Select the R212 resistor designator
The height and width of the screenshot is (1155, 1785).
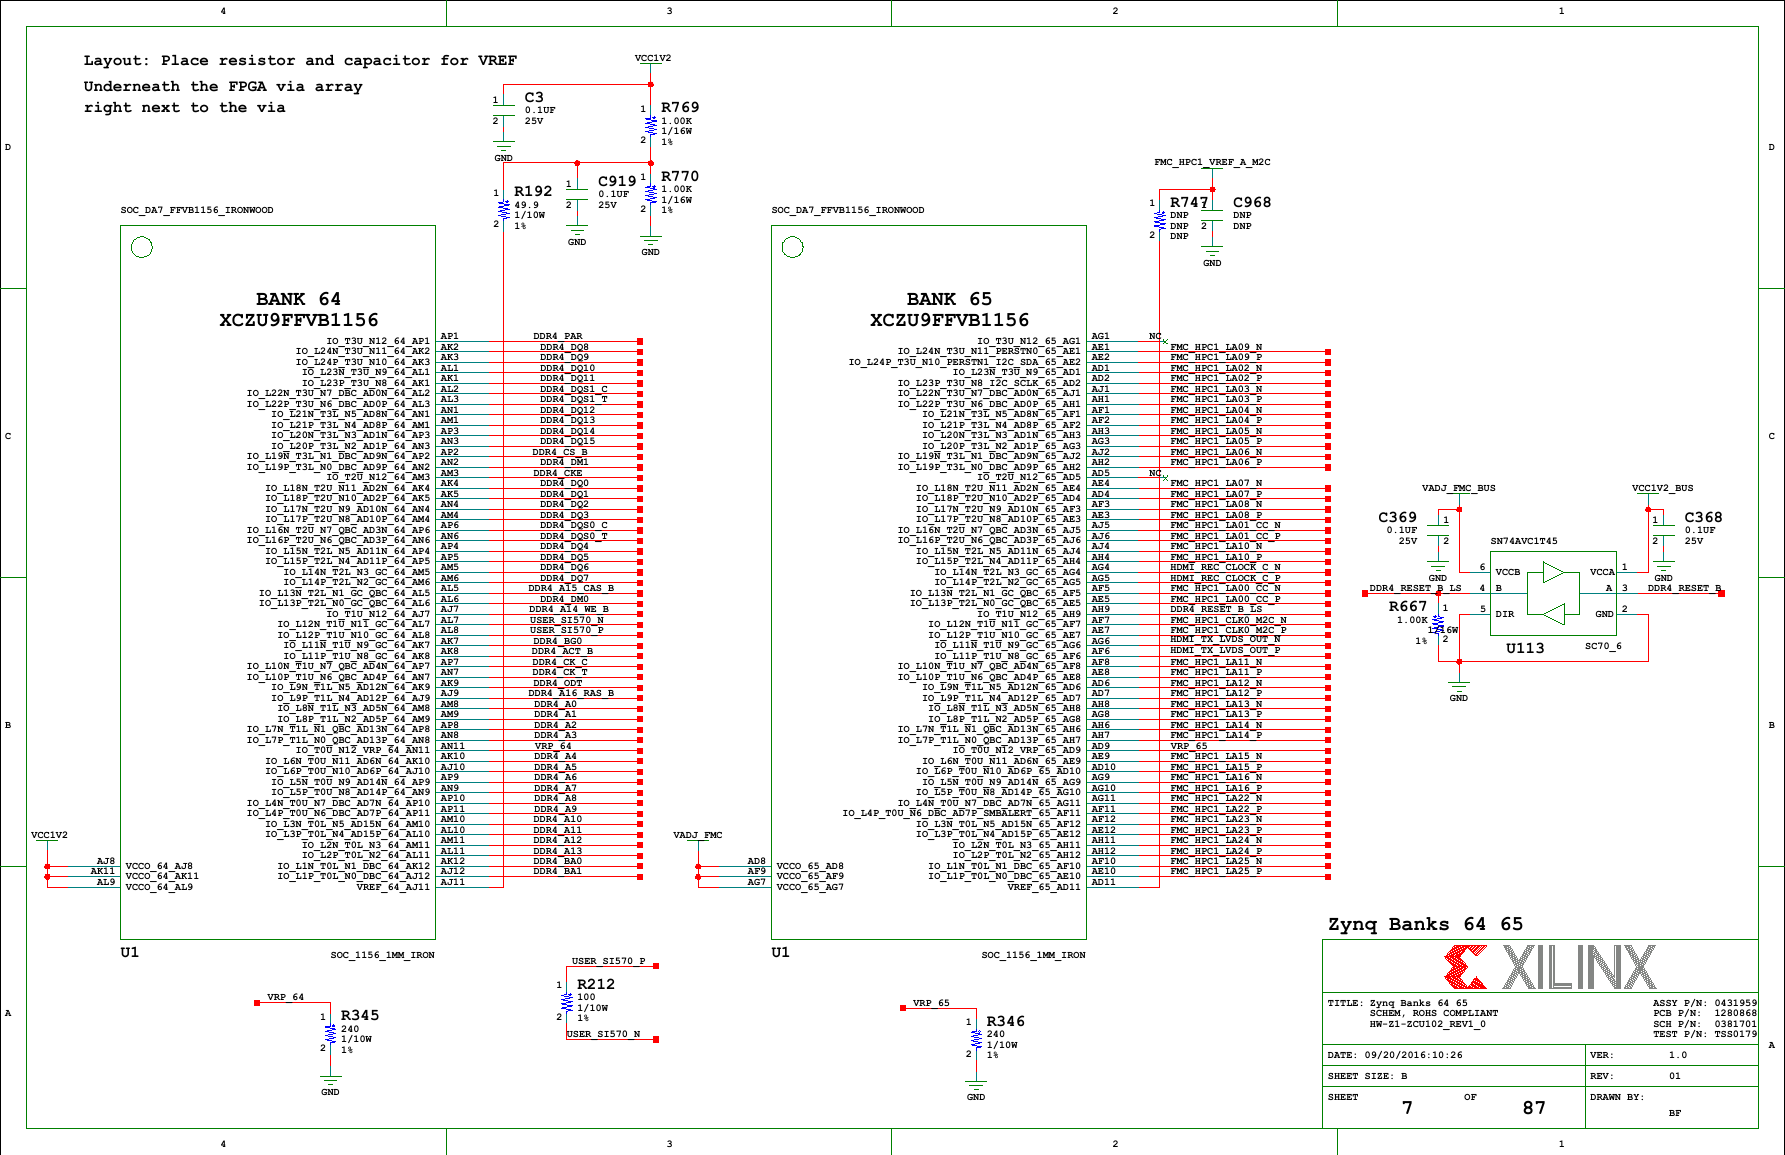[596, 985]
